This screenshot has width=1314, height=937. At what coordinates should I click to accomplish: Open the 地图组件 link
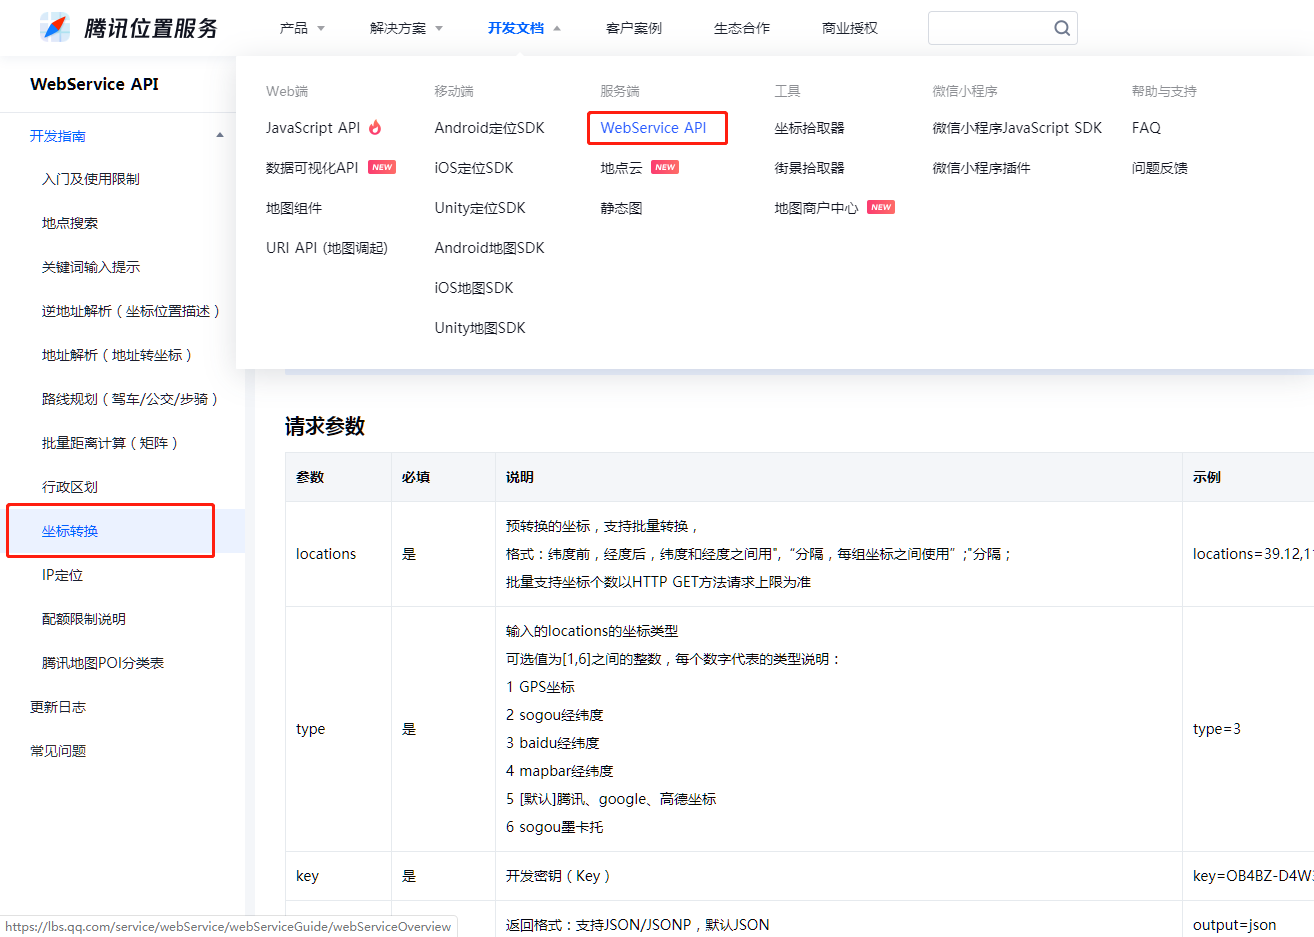[294, 208]
